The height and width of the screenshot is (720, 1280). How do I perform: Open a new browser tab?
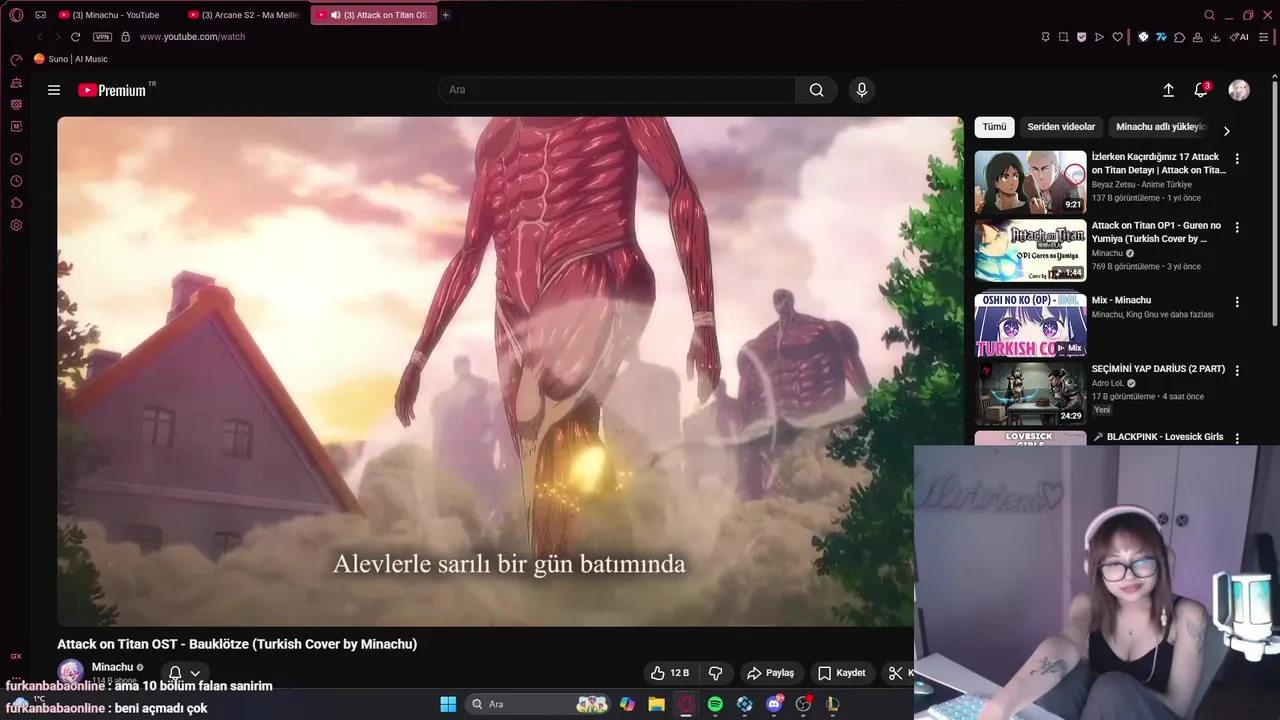click(x=446, y=15)
